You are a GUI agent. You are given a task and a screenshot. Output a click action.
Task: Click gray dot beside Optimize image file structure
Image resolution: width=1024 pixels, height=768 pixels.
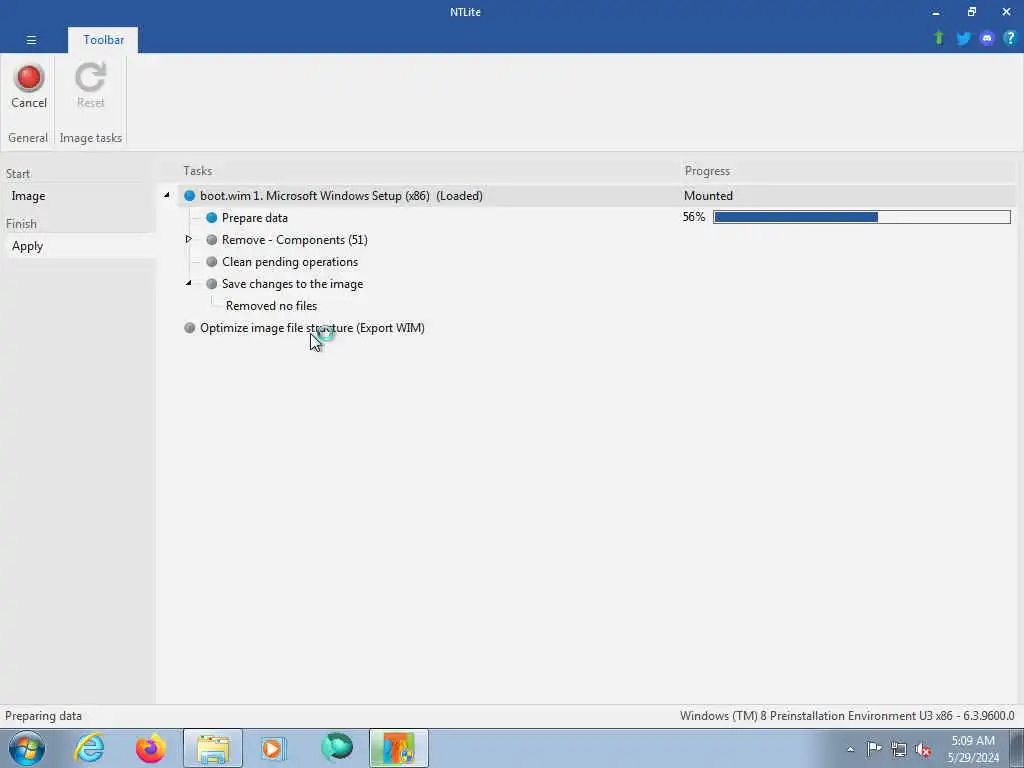point(189,328)
